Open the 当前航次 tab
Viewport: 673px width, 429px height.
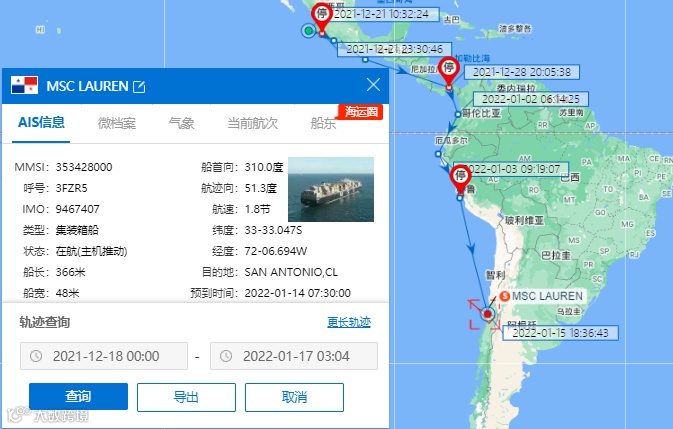click(x=252, y=123)
